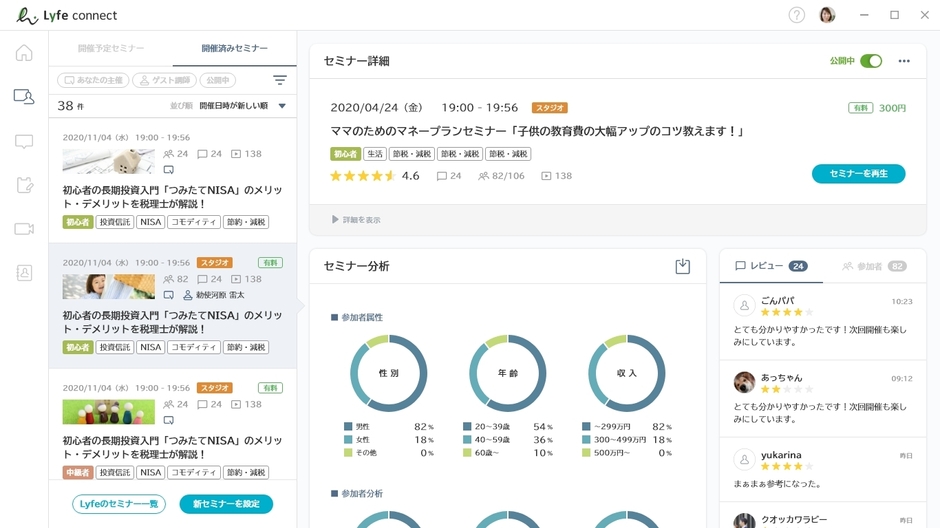Open the chat messages sidebar icon
The height and width of the screenshot is (528, 940).
coord(24,142)
